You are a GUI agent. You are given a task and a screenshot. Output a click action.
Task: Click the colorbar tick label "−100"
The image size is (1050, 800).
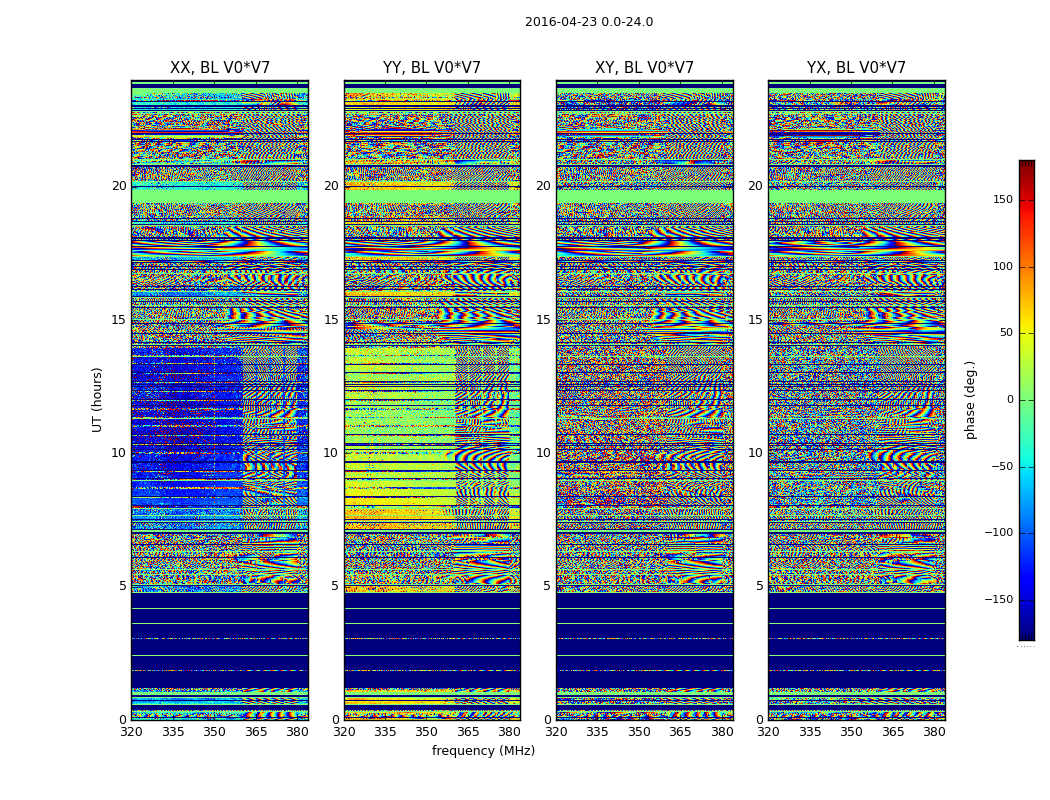pos(999,532)
